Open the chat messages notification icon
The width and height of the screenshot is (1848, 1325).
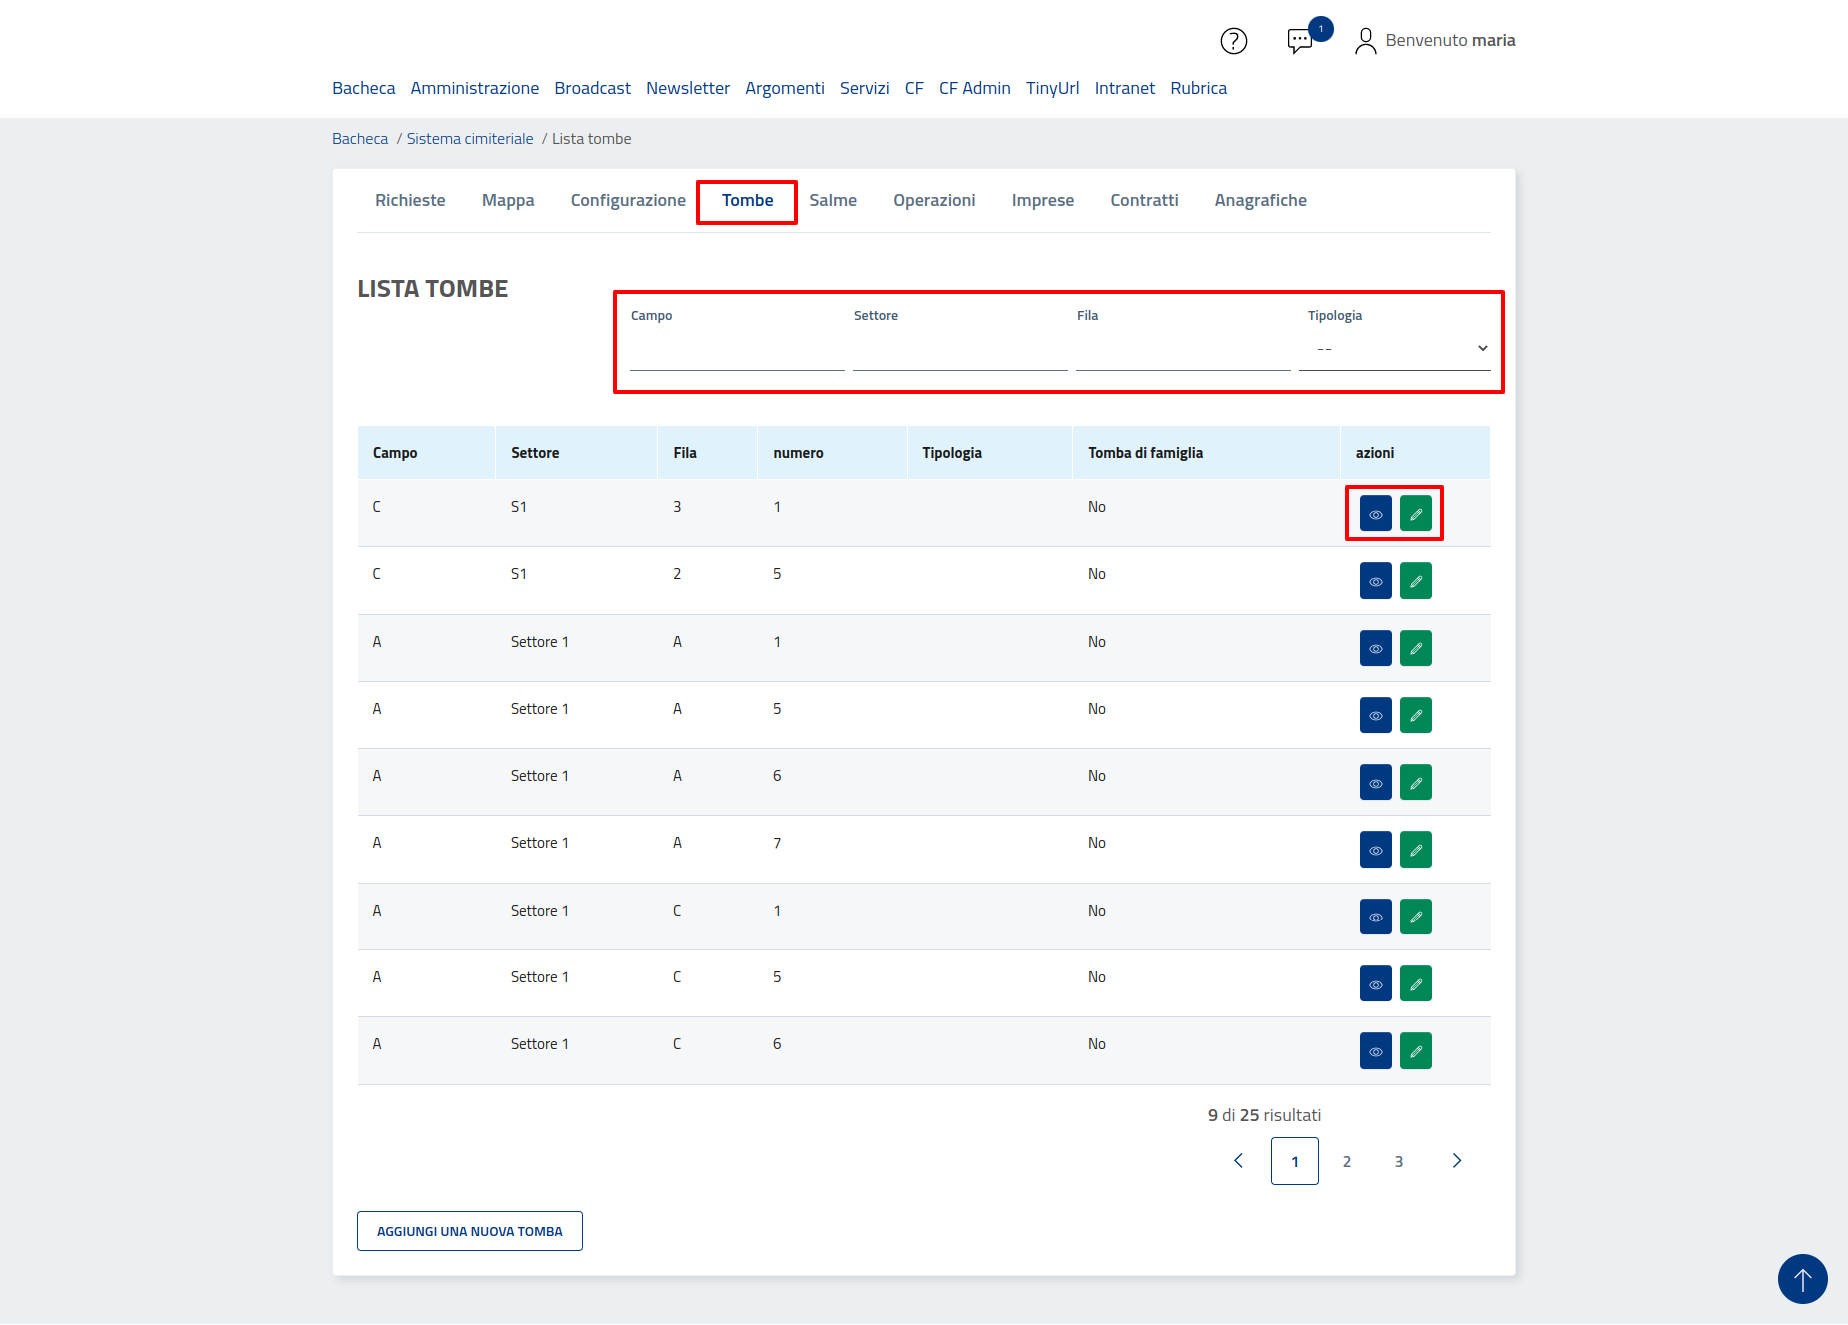1300,41
